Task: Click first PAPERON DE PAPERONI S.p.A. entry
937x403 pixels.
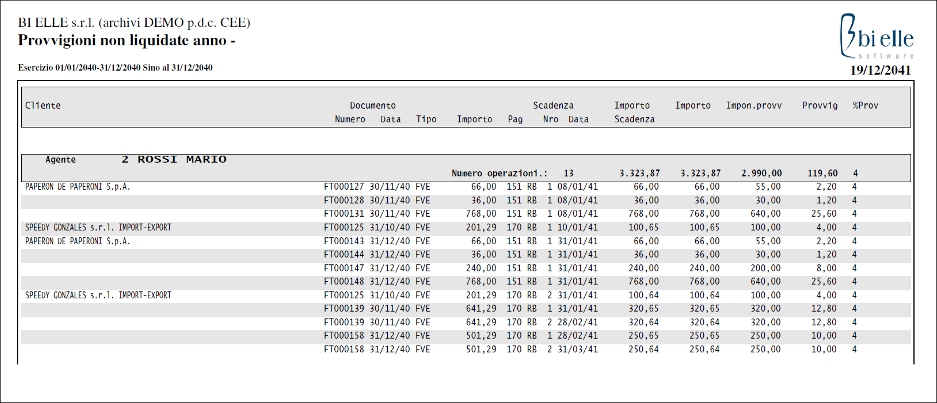Action: click(x=78, y=187)
